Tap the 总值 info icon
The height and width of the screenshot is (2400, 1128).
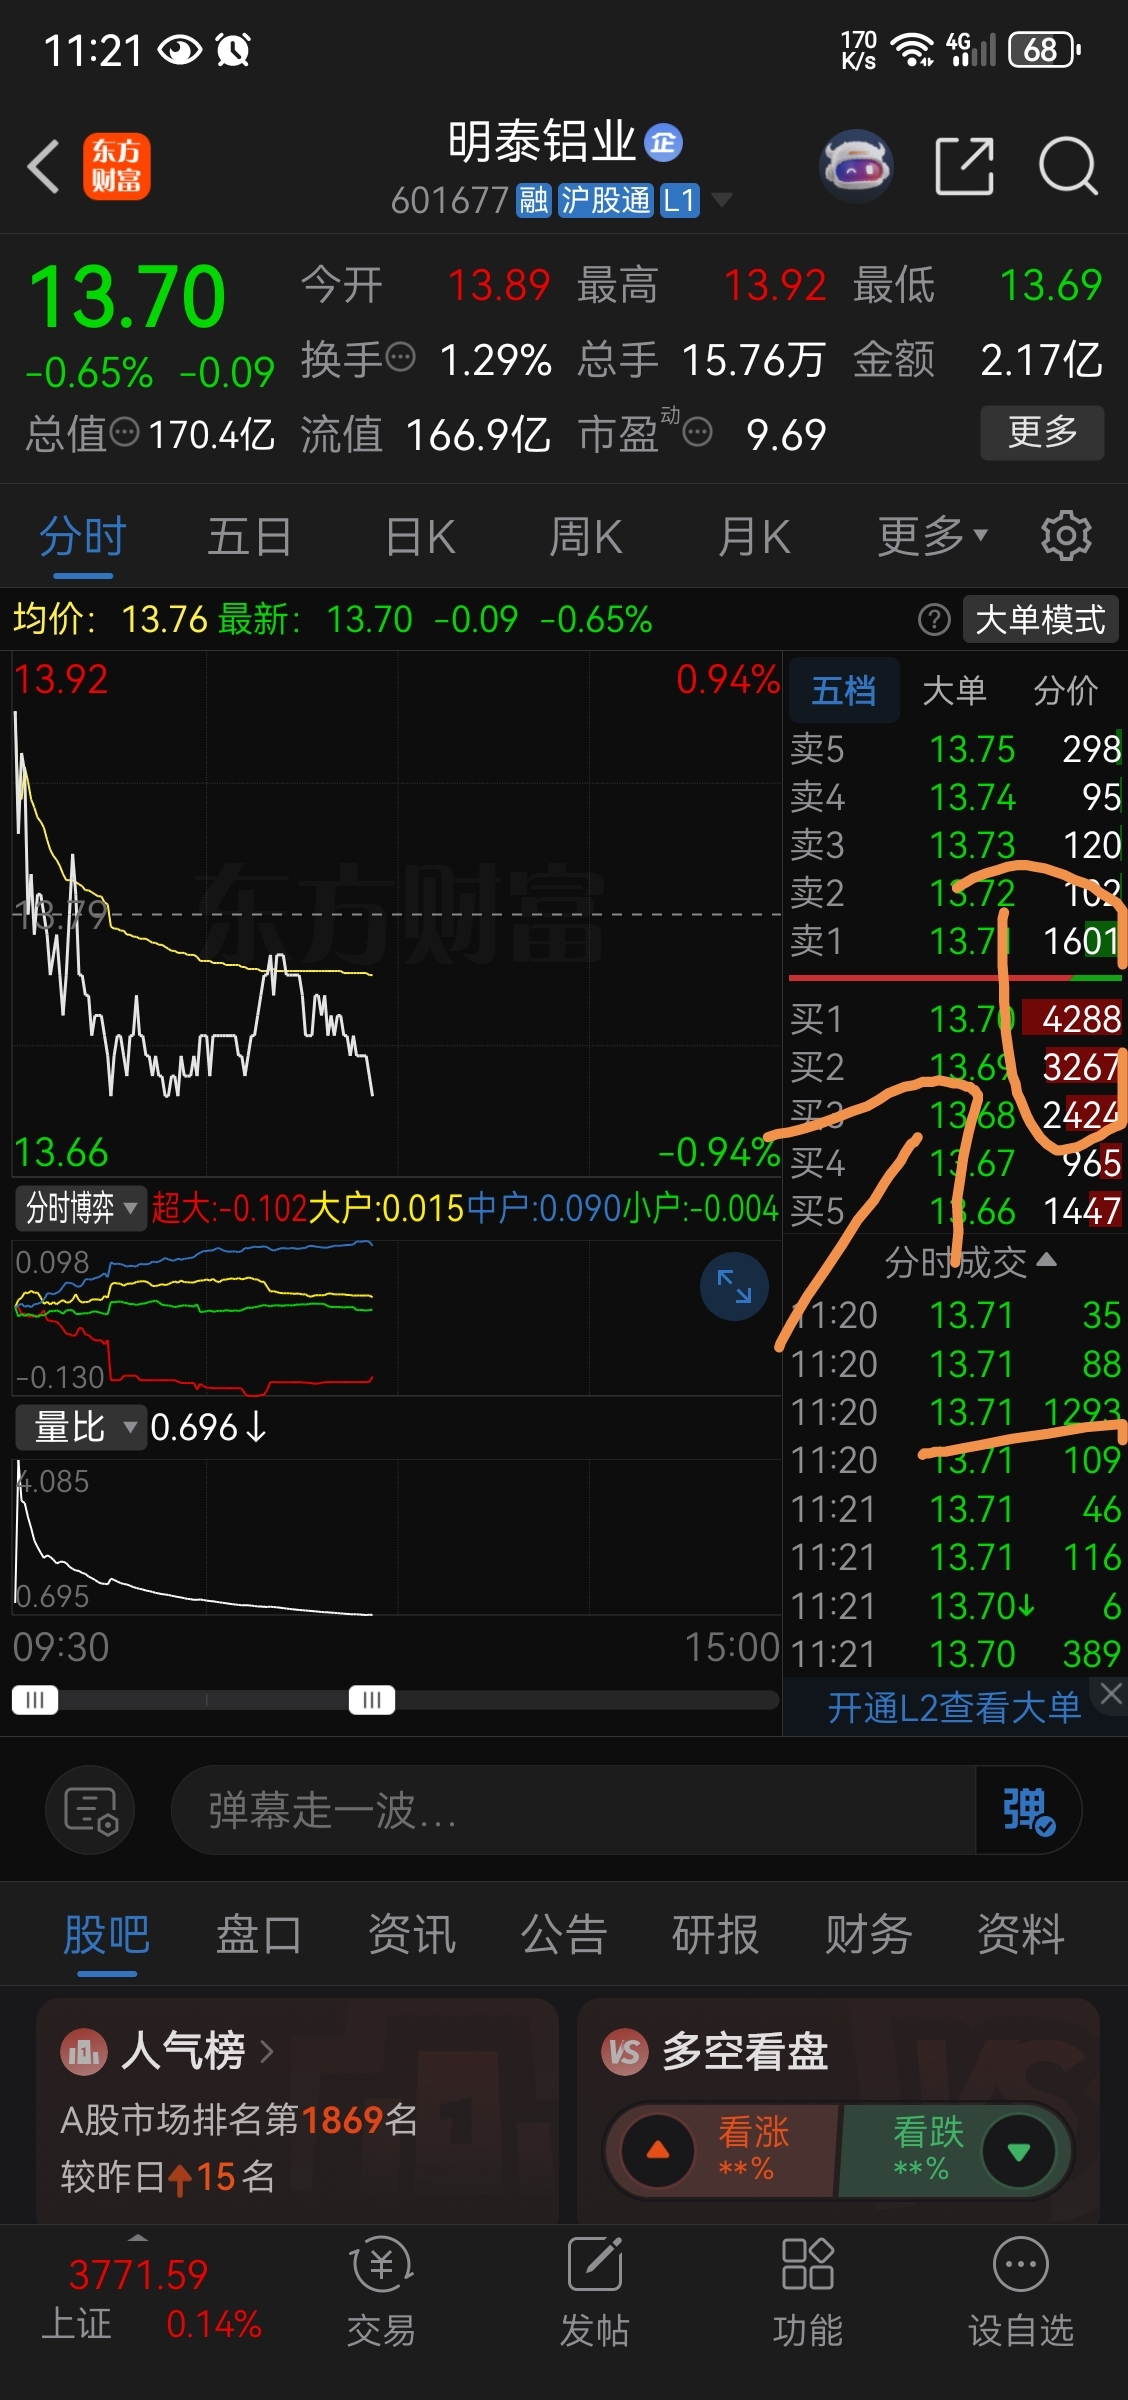(x=125, y=432)
